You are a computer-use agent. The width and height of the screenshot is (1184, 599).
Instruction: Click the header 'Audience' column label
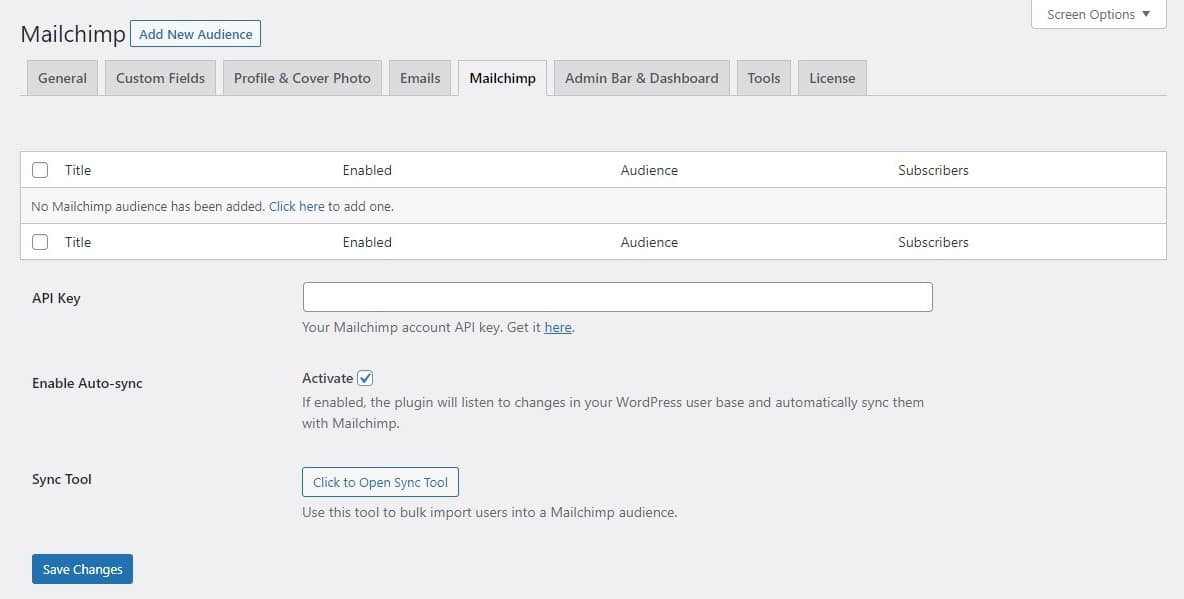tap(649, 170)
